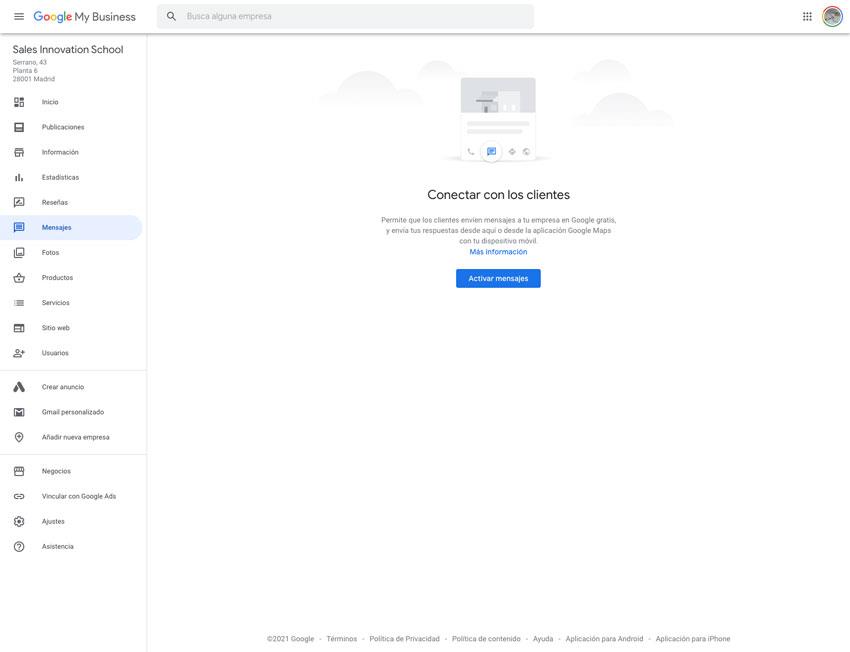Click the Información storefront icon
The image size is (850, 652).
coord(19,152)
